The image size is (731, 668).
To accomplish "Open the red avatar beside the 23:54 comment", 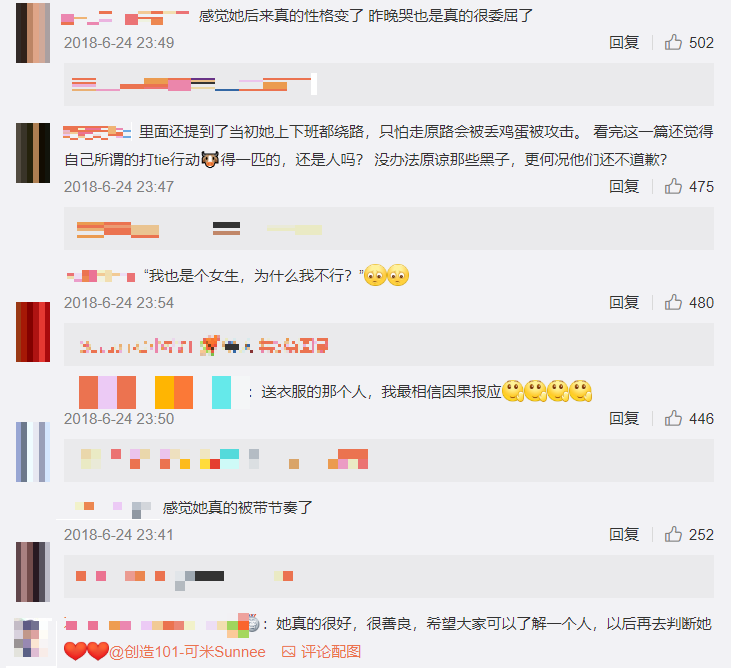I will (x=33, y=332).
